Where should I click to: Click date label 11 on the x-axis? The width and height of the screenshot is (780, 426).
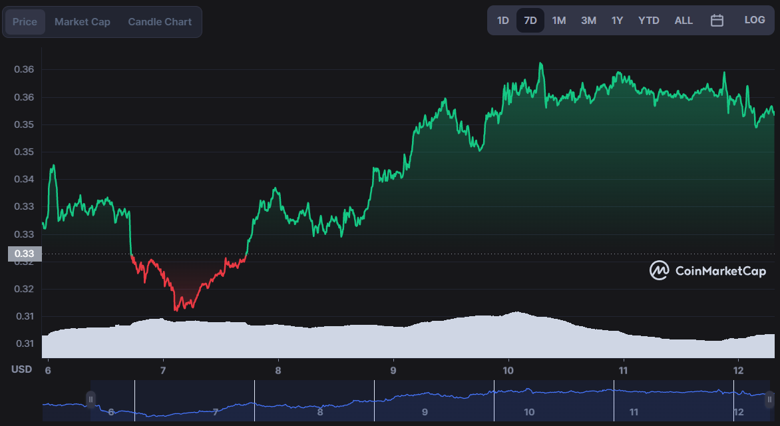623,370
